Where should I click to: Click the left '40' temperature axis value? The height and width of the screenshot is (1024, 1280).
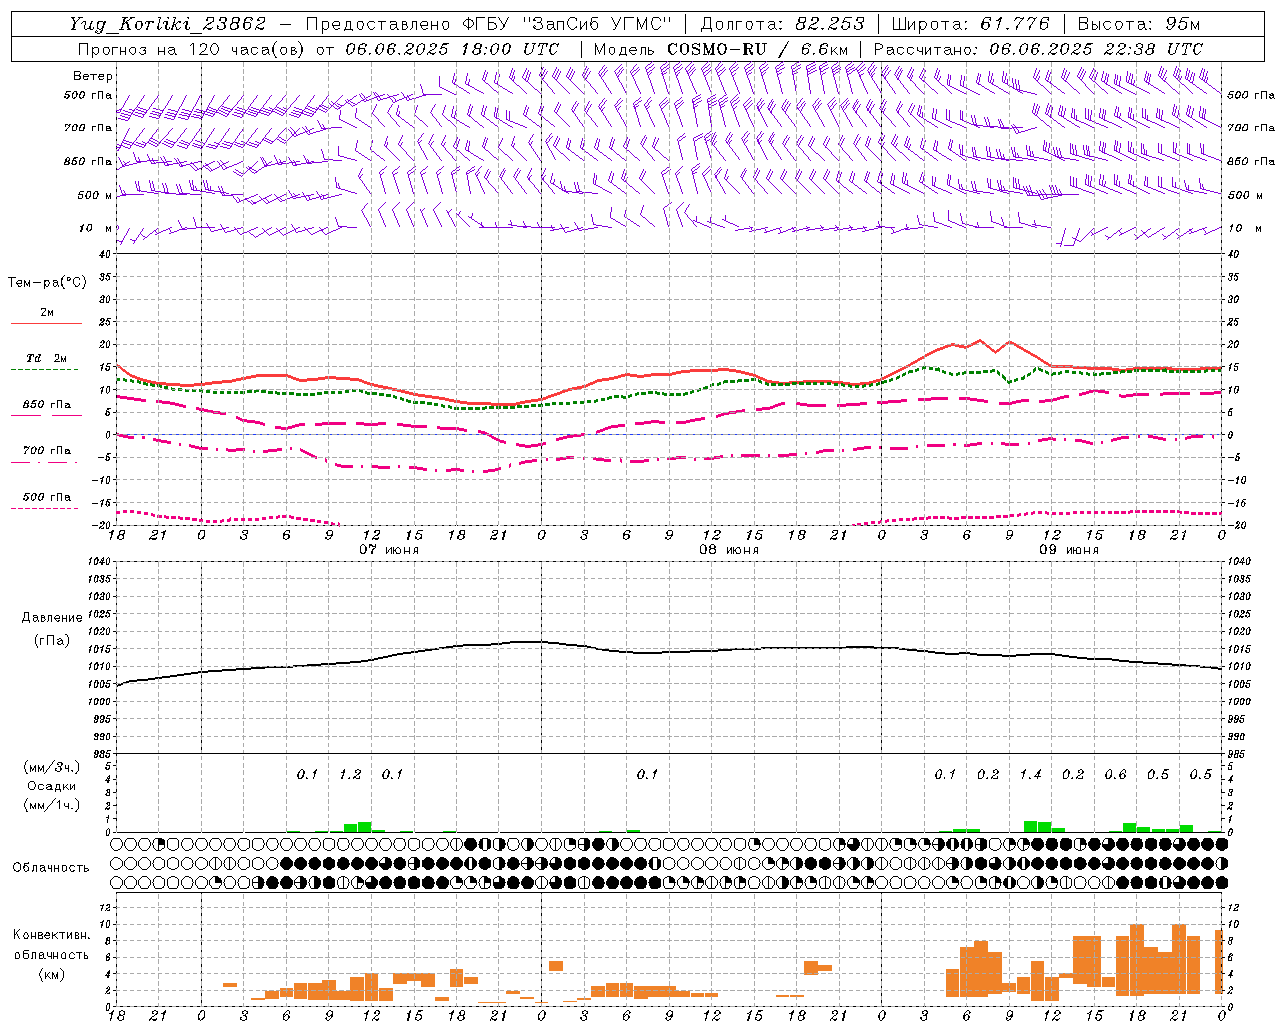click(x=105, y=254)
